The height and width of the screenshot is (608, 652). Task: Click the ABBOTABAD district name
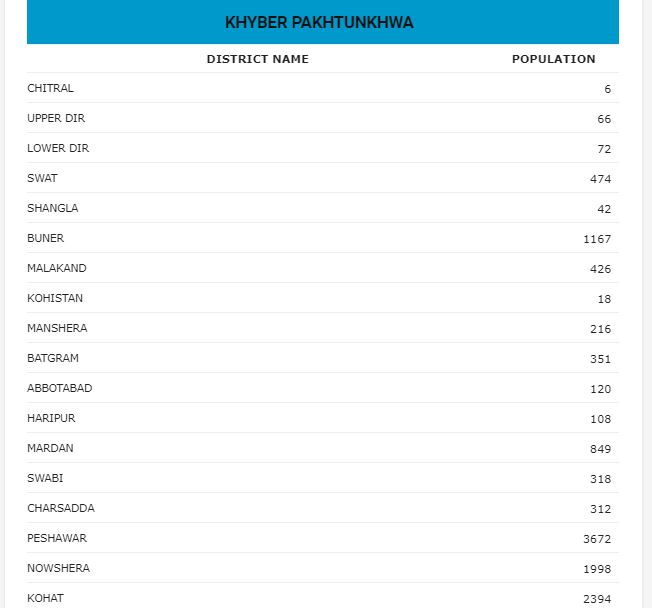click(x=59, y=388)
